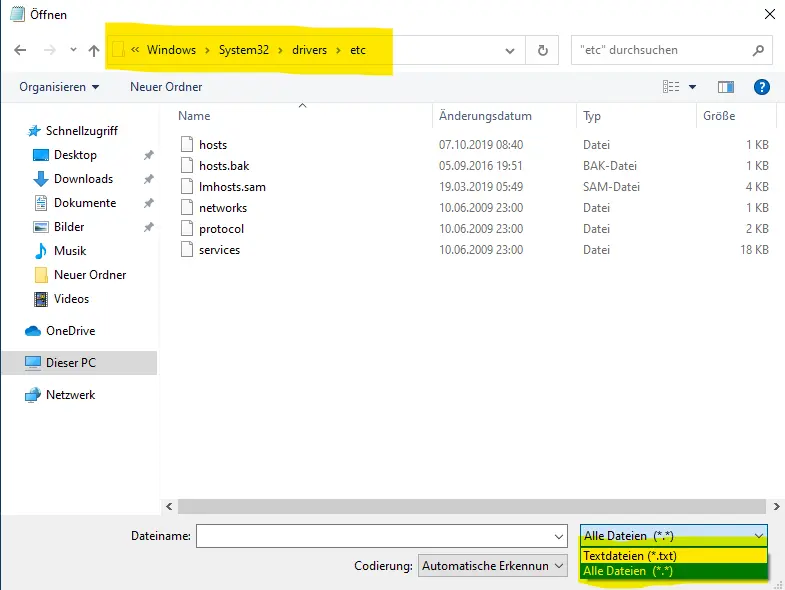The height and width of the screenshot is (590, 785).
Task: Open the help question mark icon
Action: click(761, 87)
